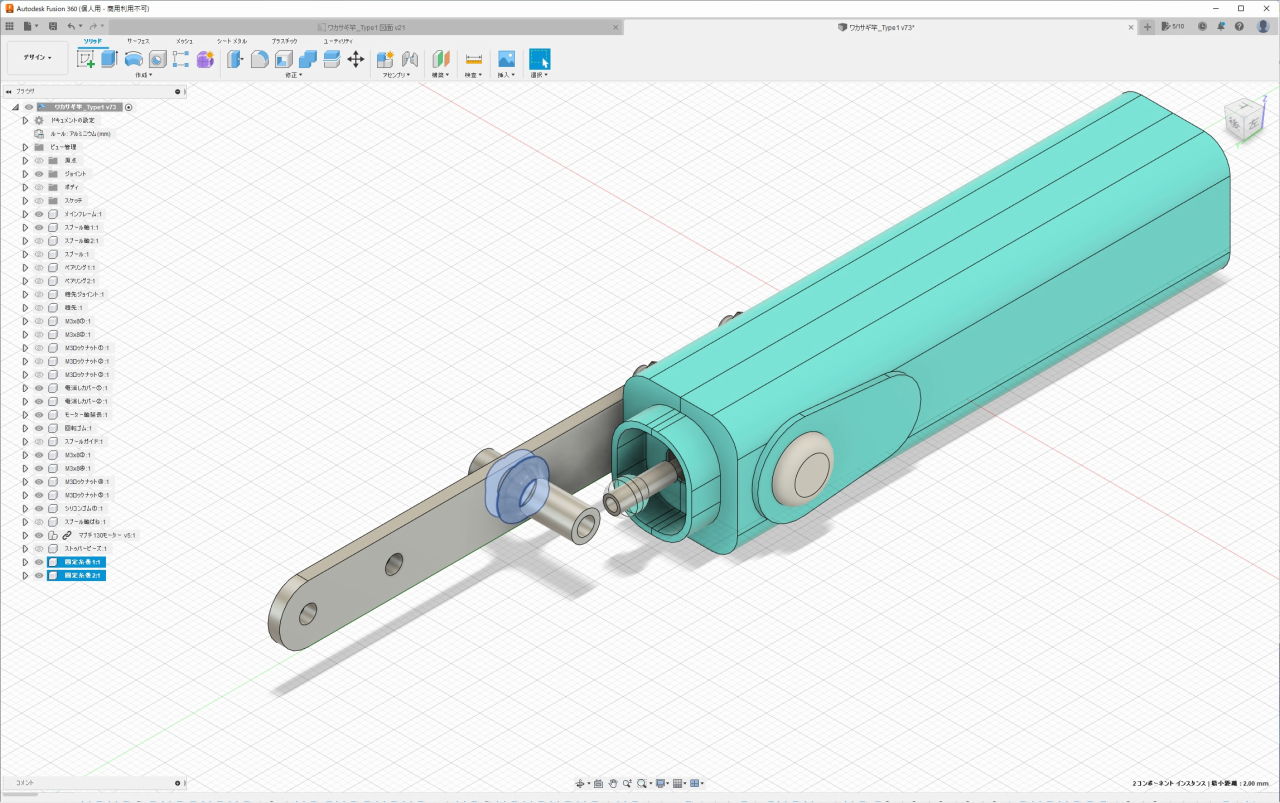
Task: Expand the ビュー管理 folder
Action: click(x=26, y=147)
